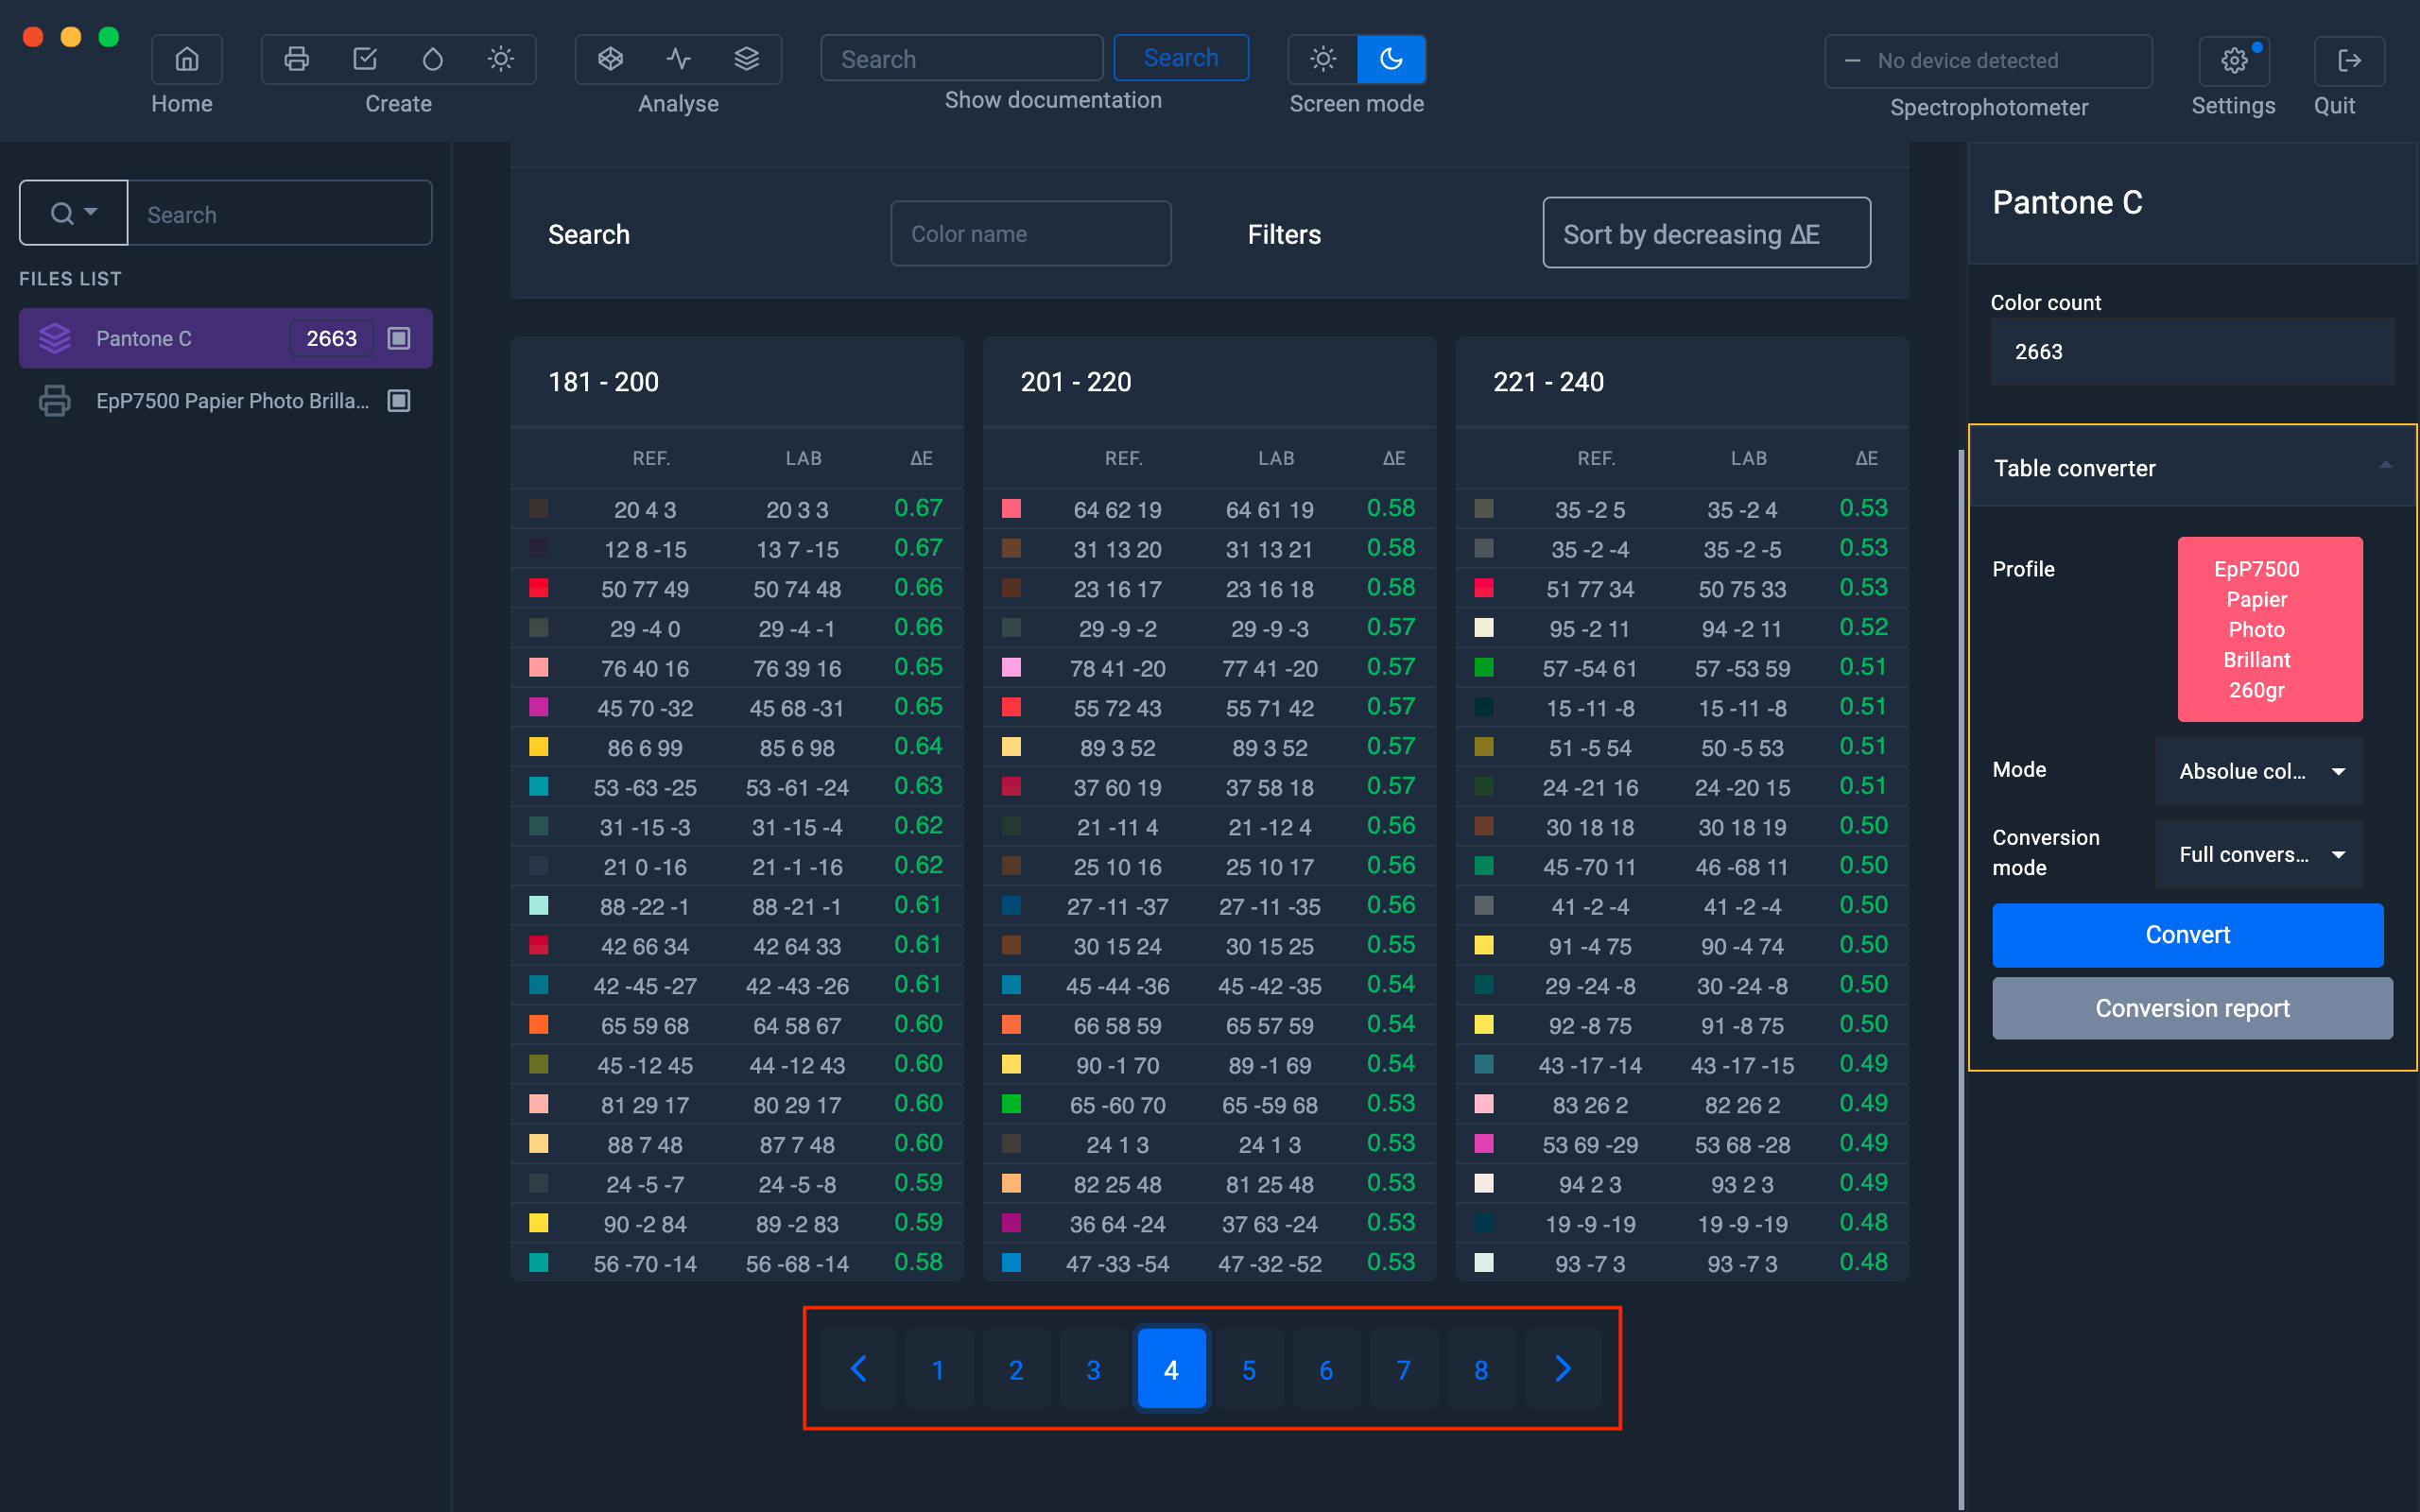Click the Quit icon

pos(2349,61)
